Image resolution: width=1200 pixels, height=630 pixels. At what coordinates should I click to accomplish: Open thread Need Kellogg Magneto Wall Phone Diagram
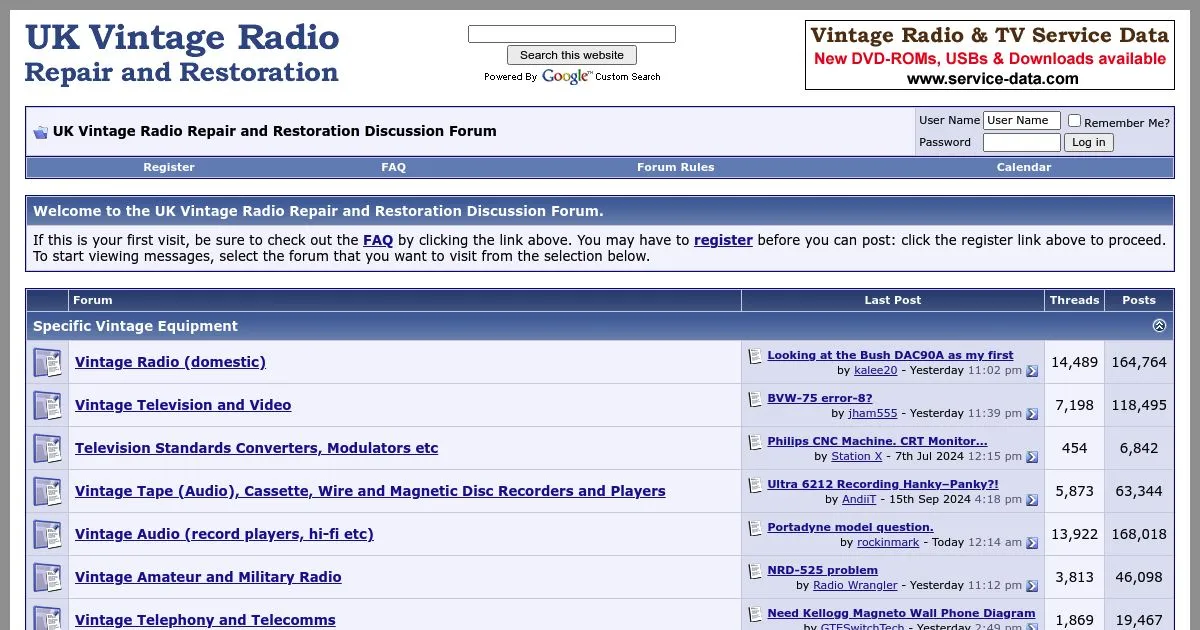pos(901,613)
